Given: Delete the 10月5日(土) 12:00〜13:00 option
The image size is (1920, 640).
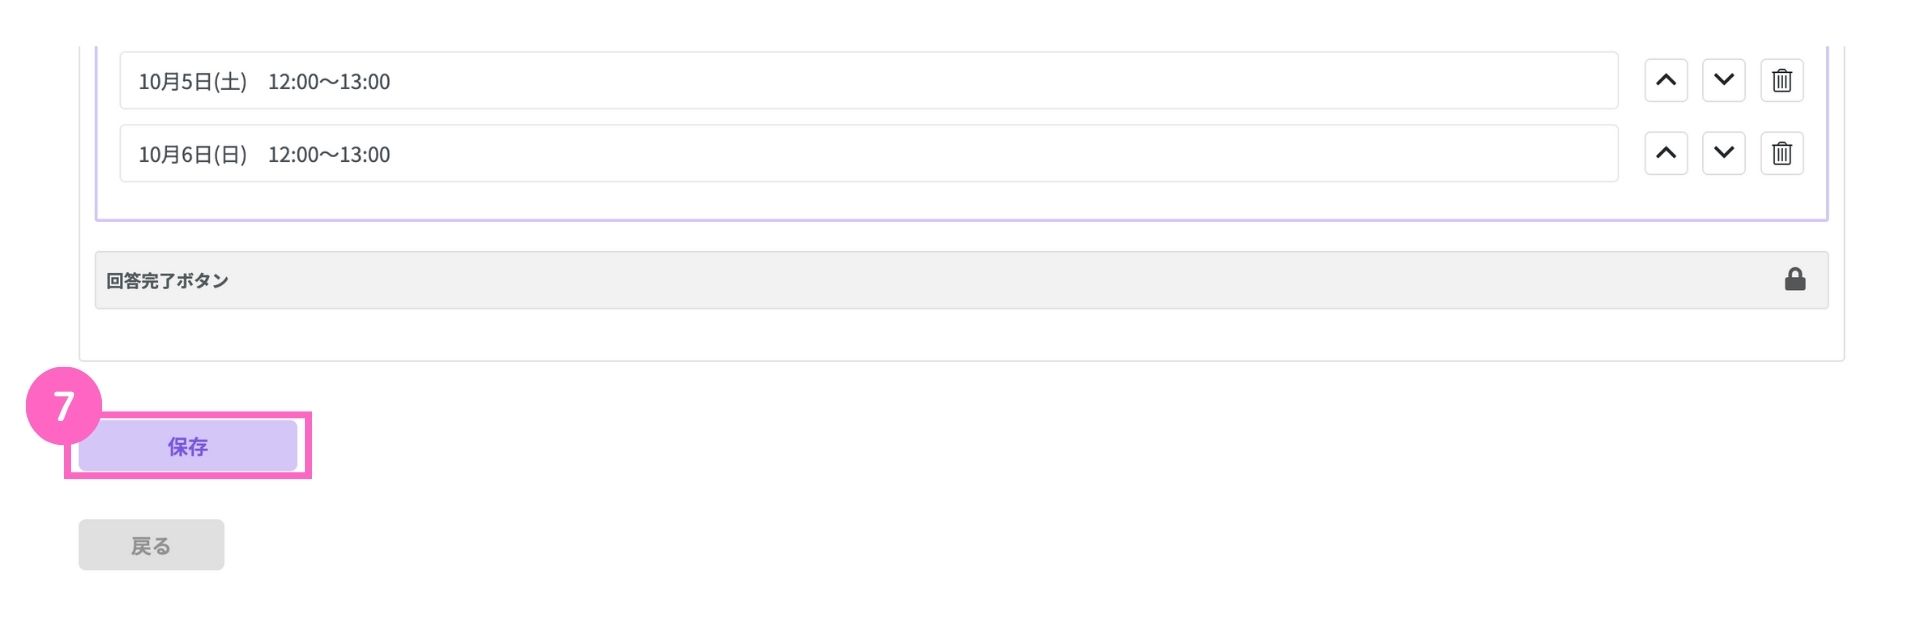Looking at the screenshot, I should (1782, 80).
